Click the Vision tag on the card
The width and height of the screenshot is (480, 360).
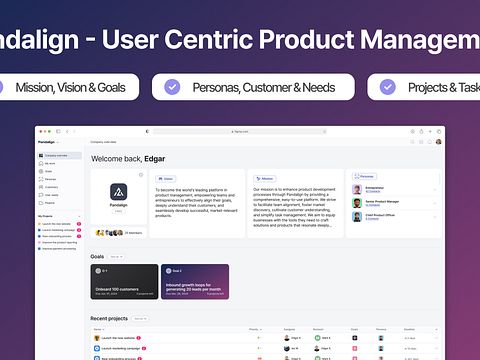click(x=166, y=179)
